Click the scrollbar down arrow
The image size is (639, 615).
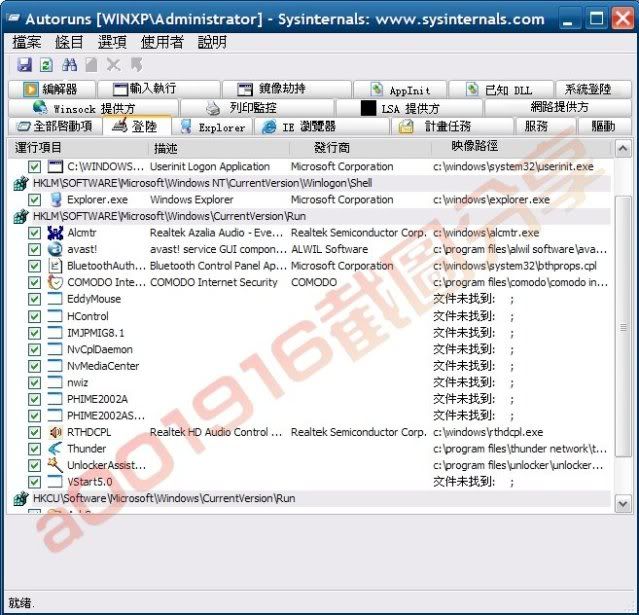[623, 504]
